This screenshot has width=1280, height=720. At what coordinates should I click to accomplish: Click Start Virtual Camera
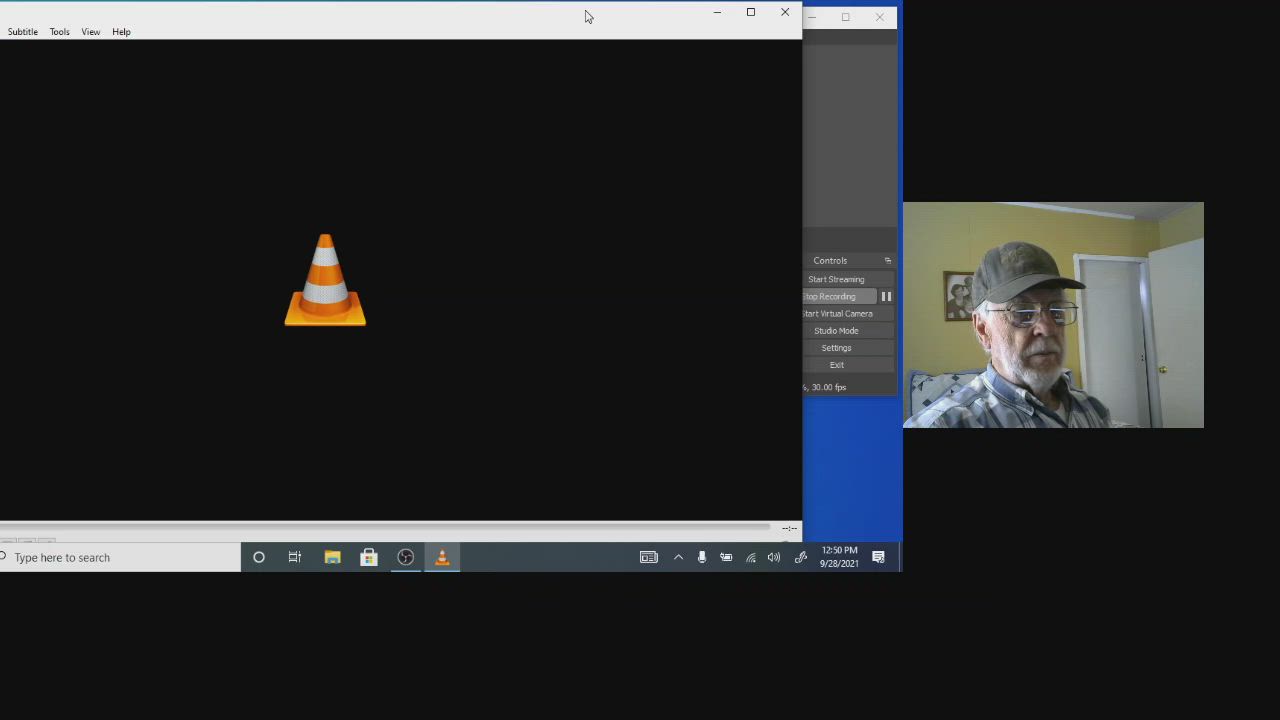838,314
